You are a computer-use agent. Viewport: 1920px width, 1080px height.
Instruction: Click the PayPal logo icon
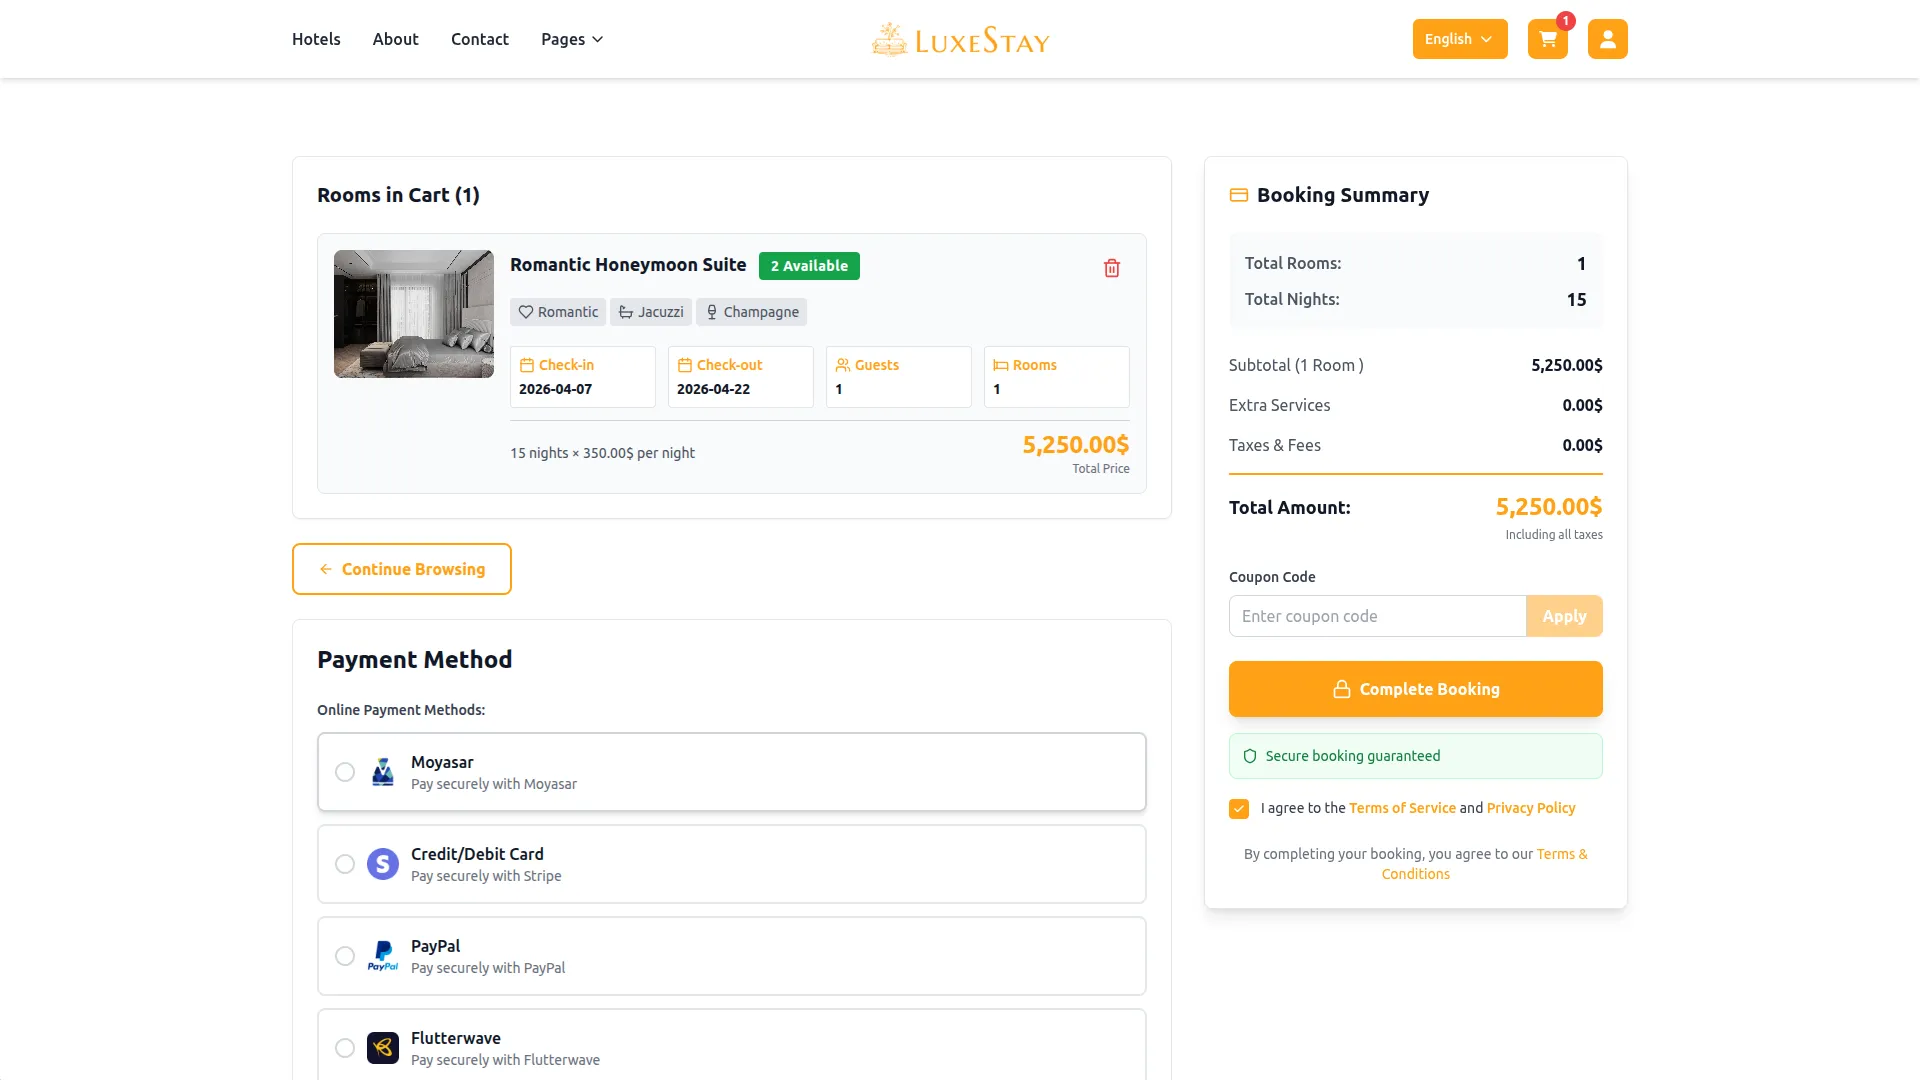(383, 956)
